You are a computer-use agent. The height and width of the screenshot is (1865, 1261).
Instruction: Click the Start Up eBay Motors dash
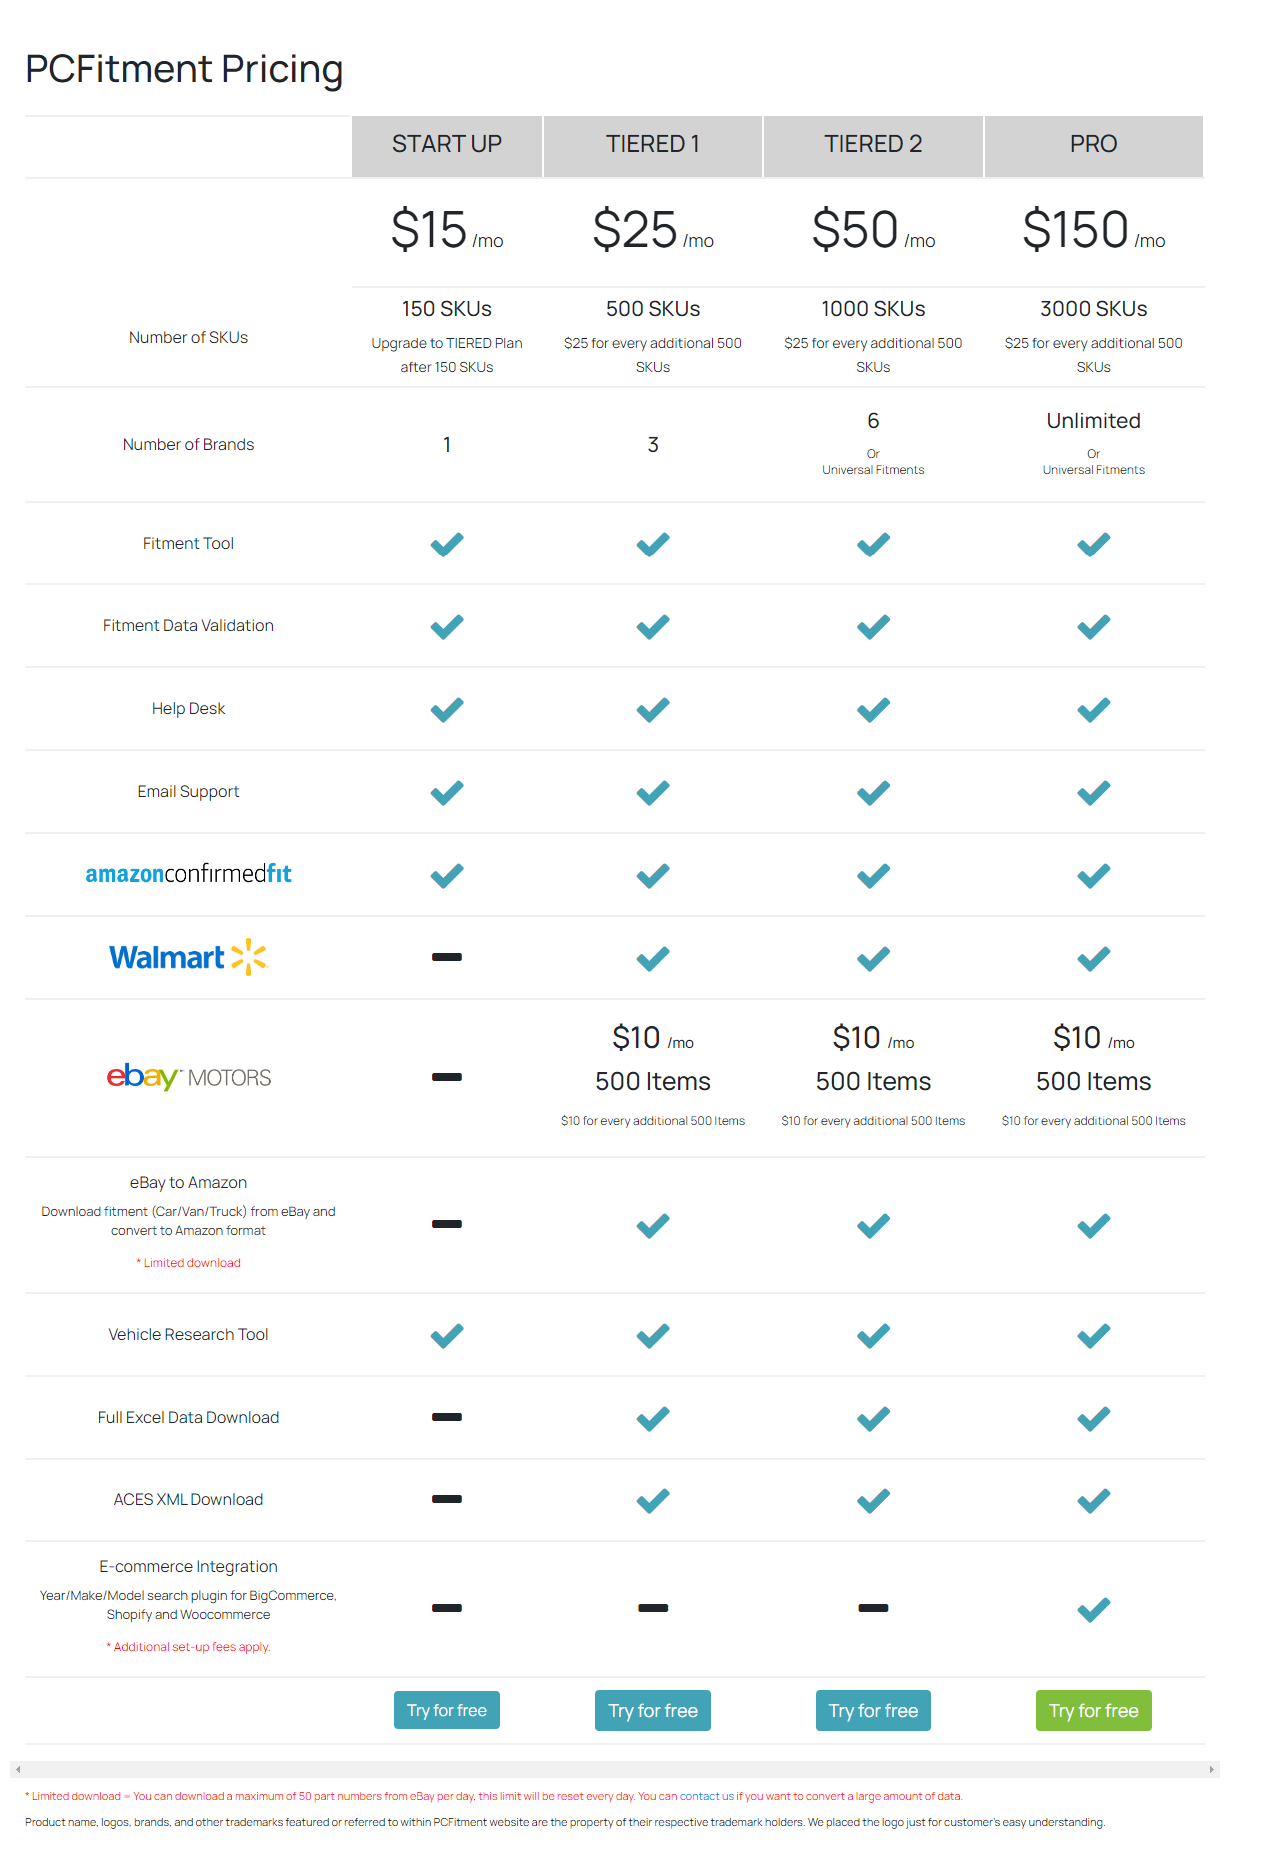447,1077
